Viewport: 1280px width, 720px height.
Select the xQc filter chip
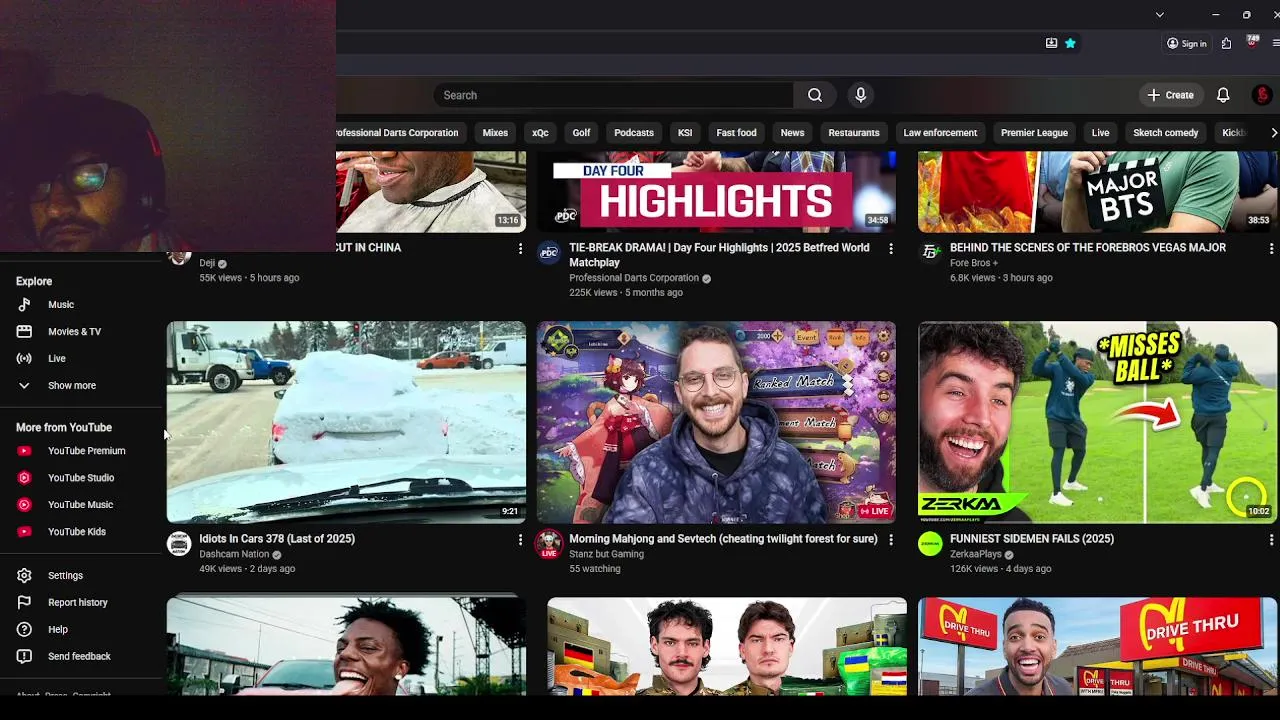pyautogui.click(x=540, y=133)
